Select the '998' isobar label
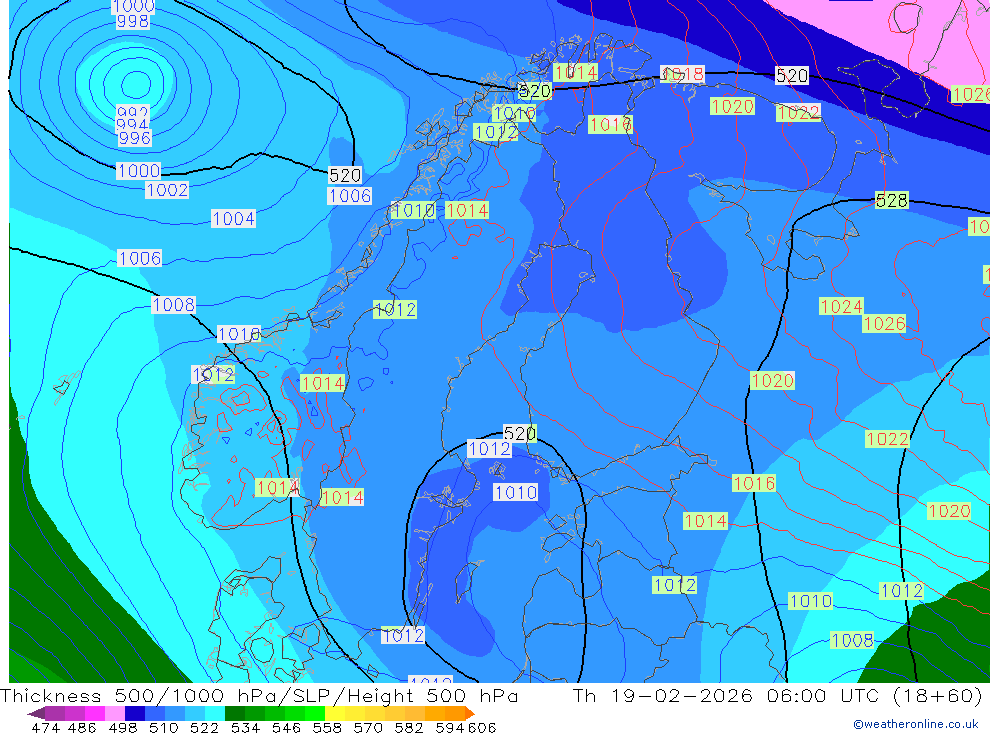Screen dimensions: 1000x733 [133, 22]
